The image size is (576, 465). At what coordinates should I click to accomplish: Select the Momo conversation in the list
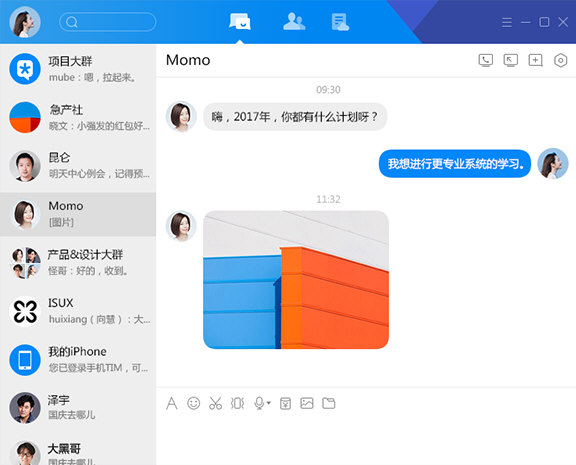click(78, 215)
